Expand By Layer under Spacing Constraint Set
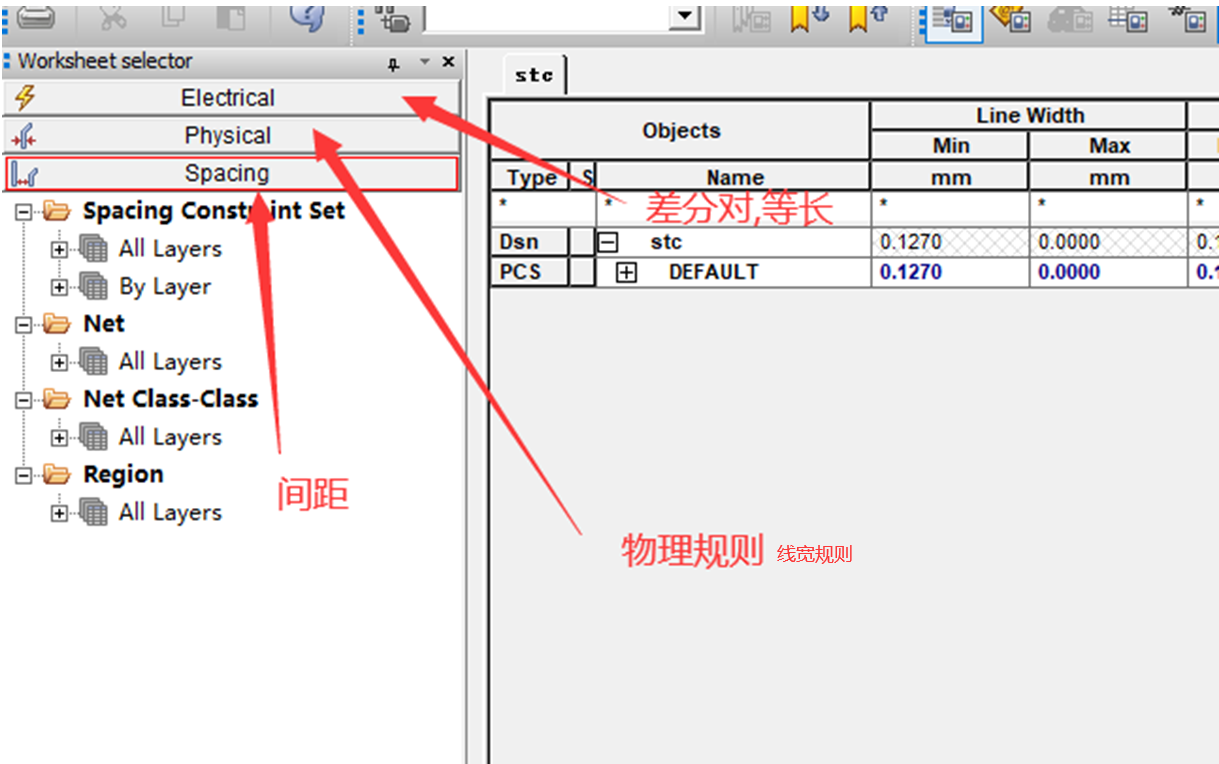 (60, 287)
